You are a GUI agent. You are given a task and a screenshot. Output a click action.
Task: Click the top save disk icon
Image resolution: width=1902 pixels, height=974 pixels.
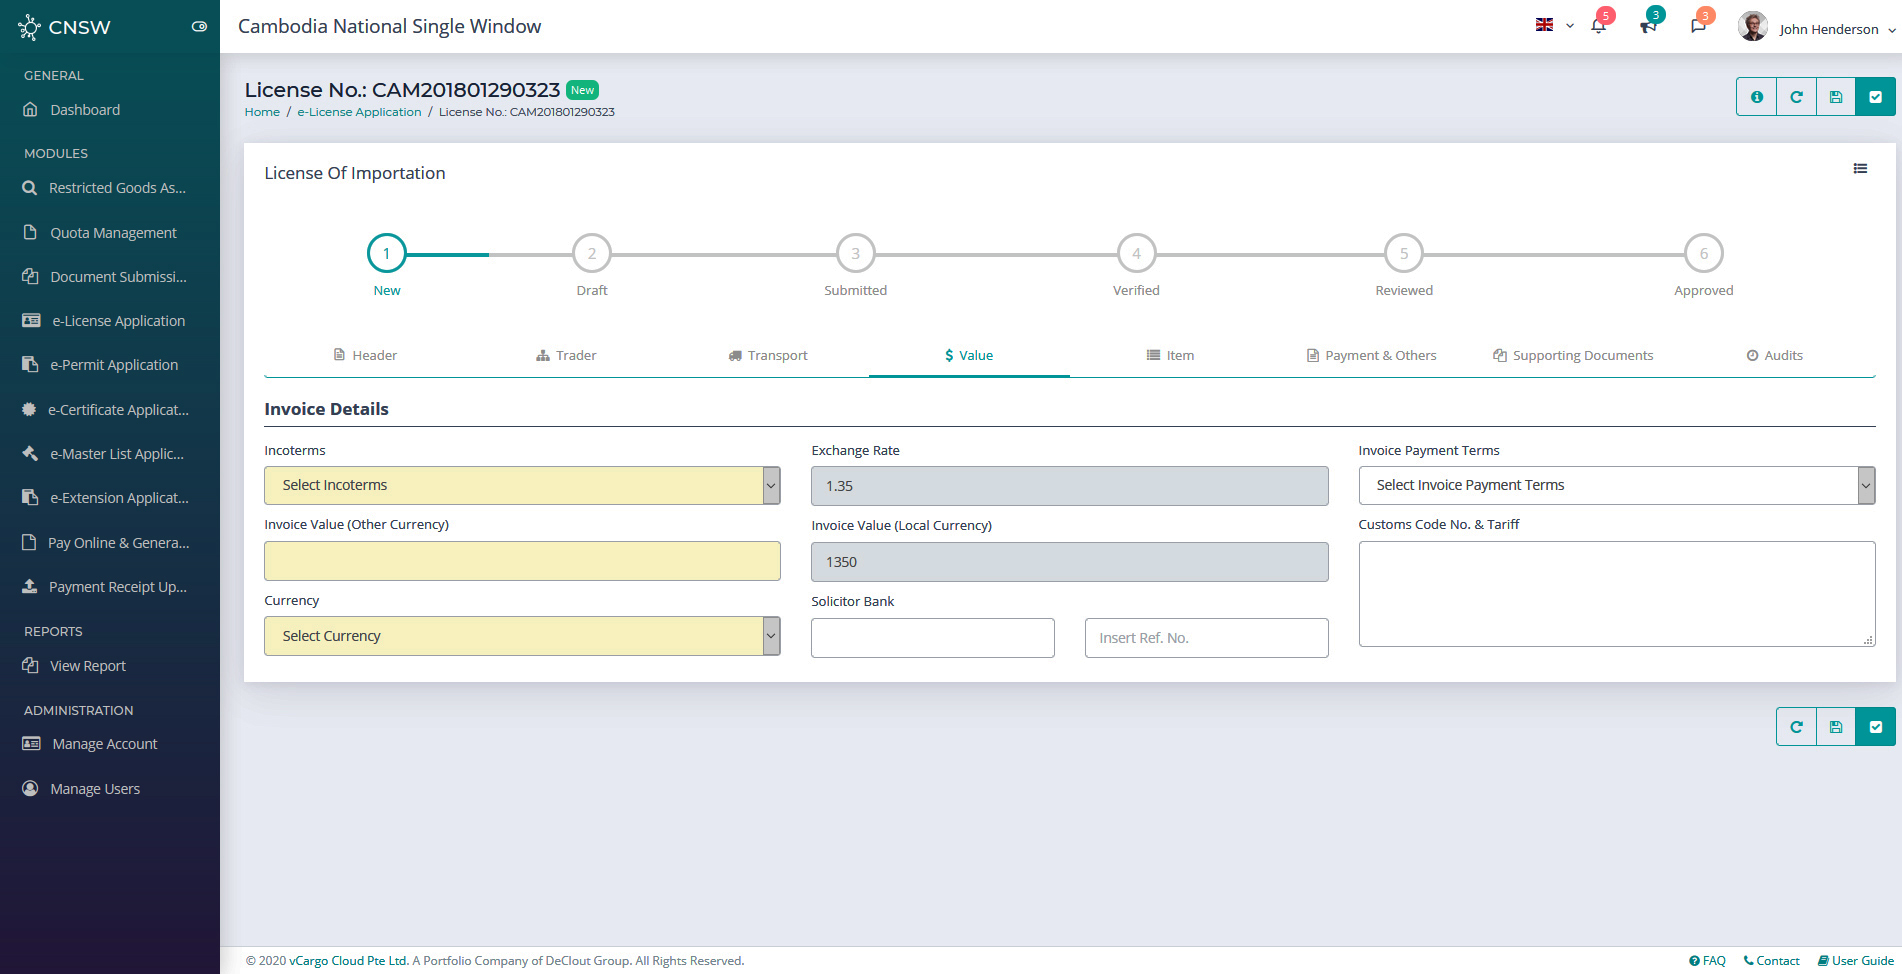(1836, 97)
